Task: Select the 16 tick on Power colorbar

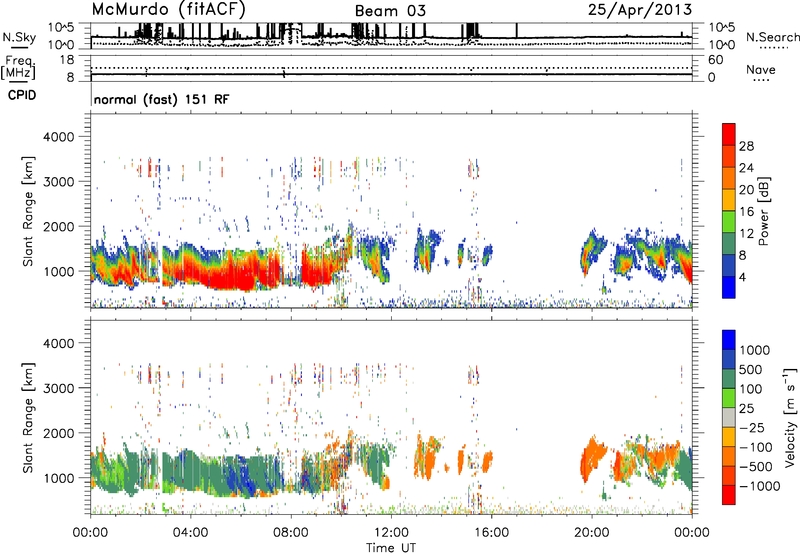Action: coord(746,212)
